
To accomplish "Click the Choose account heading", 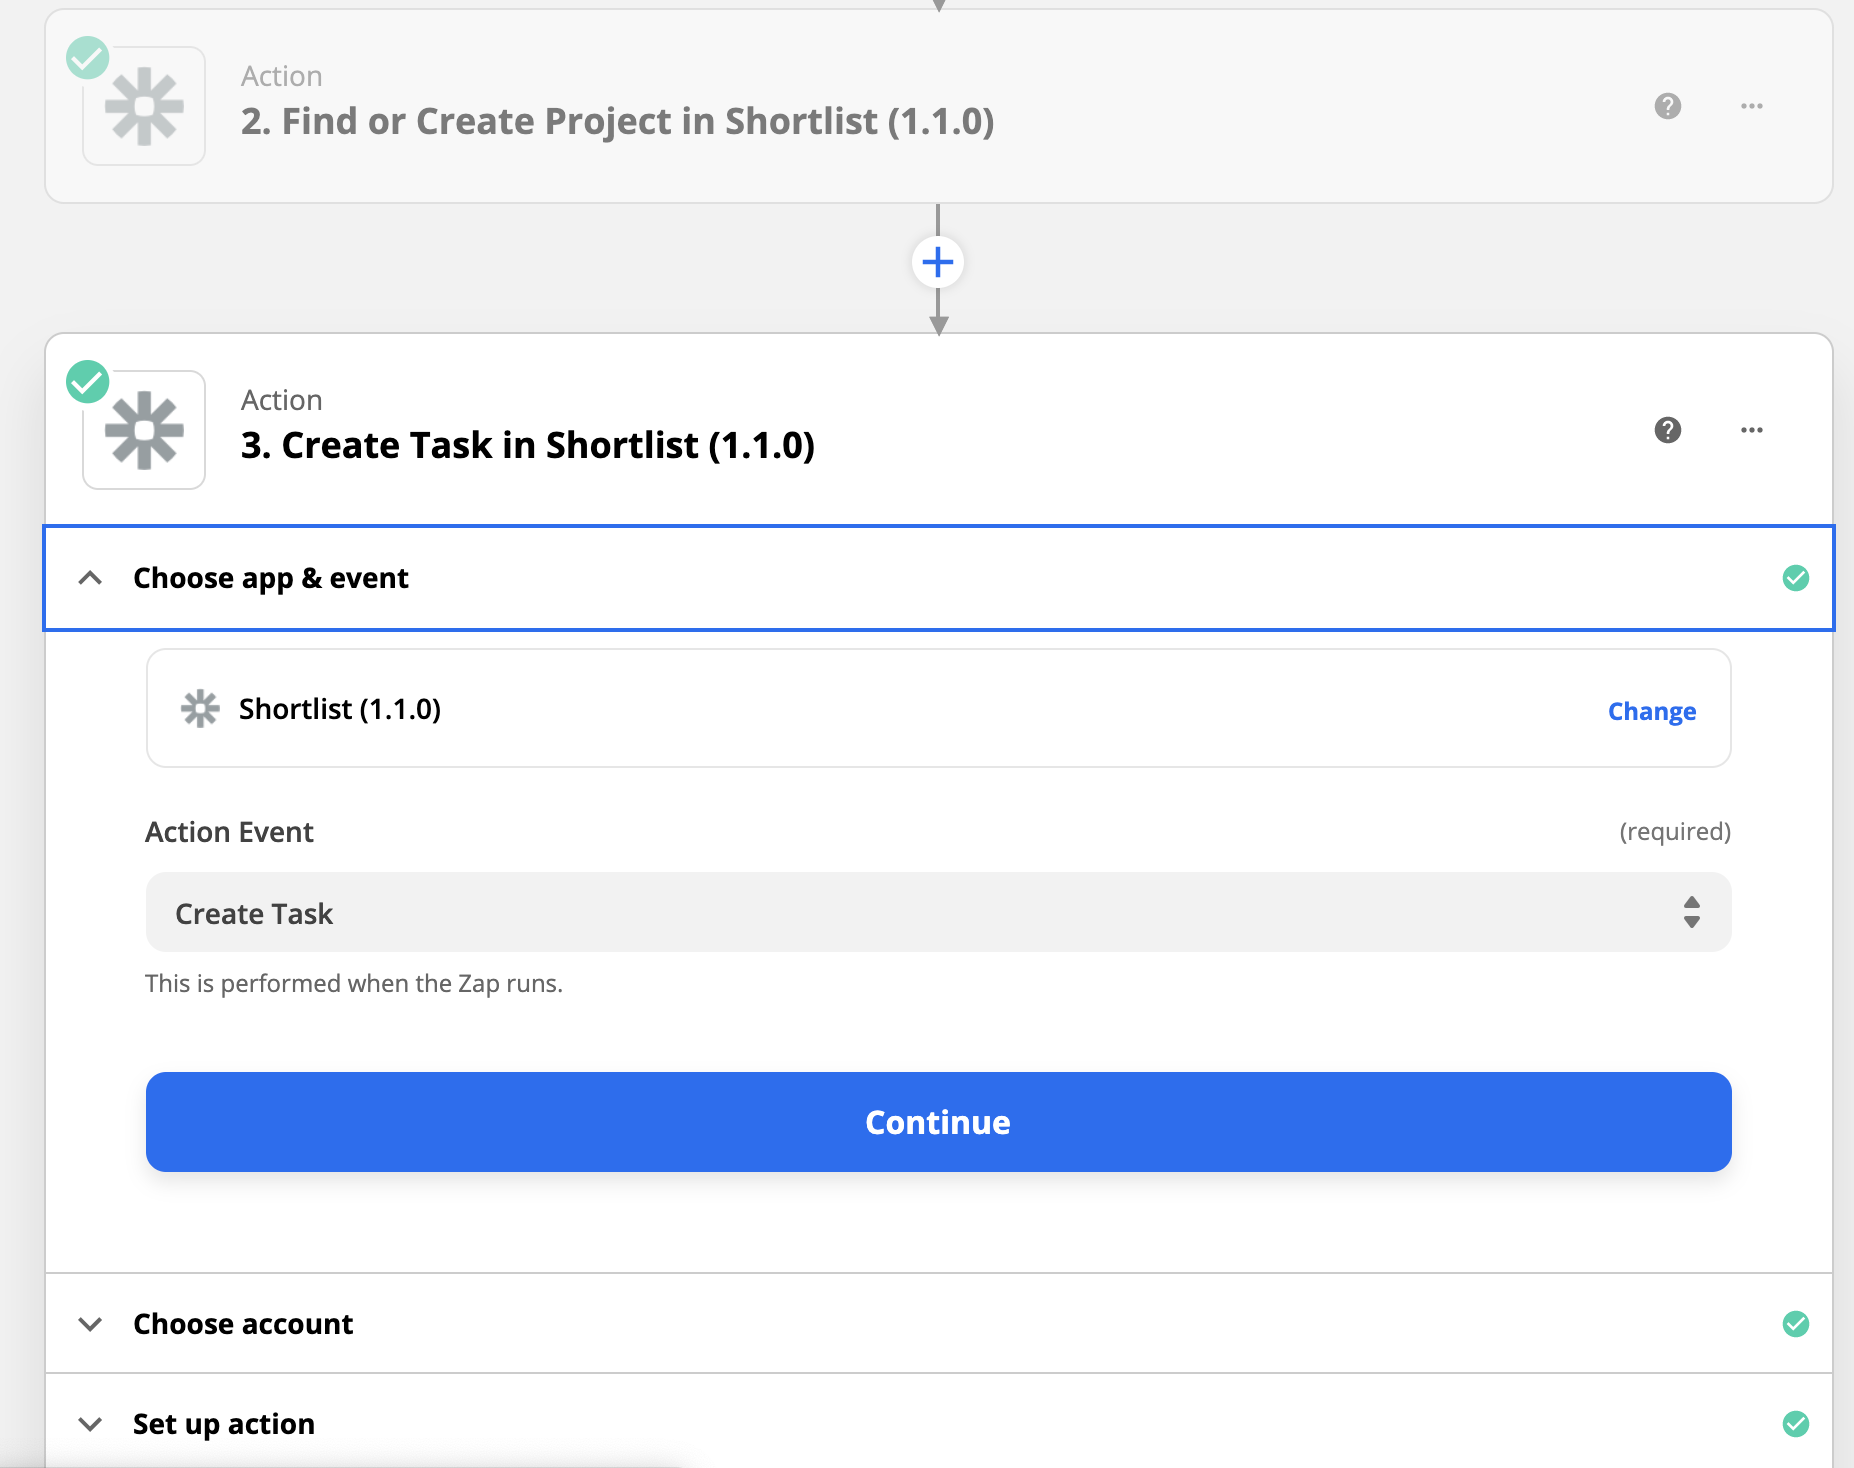I will 243,1324.
